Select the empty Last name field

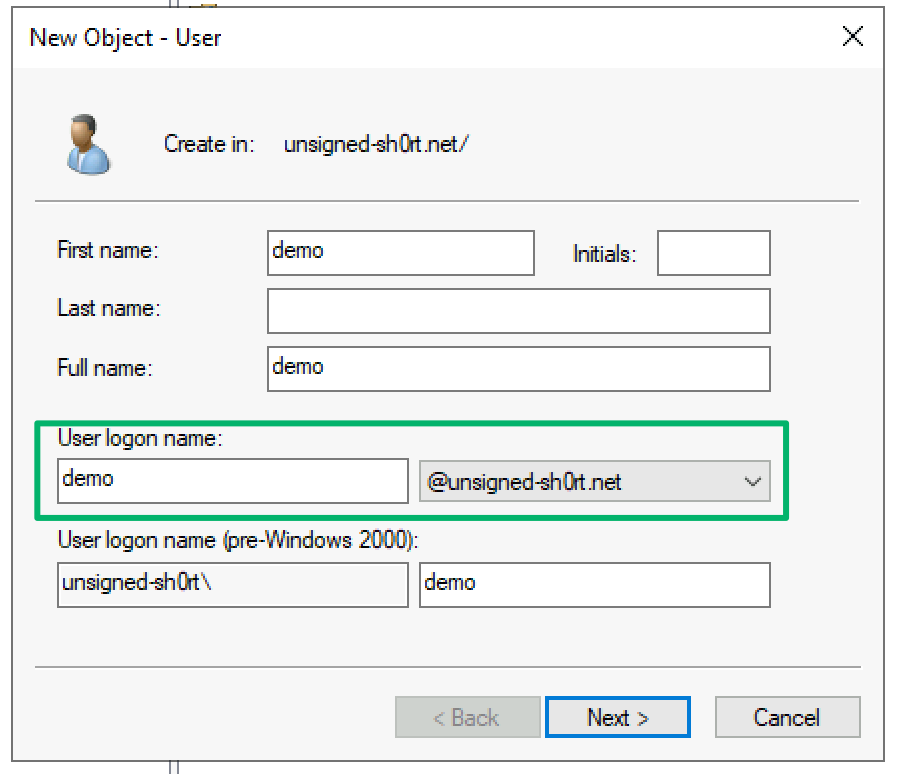(x=518, y=311)
